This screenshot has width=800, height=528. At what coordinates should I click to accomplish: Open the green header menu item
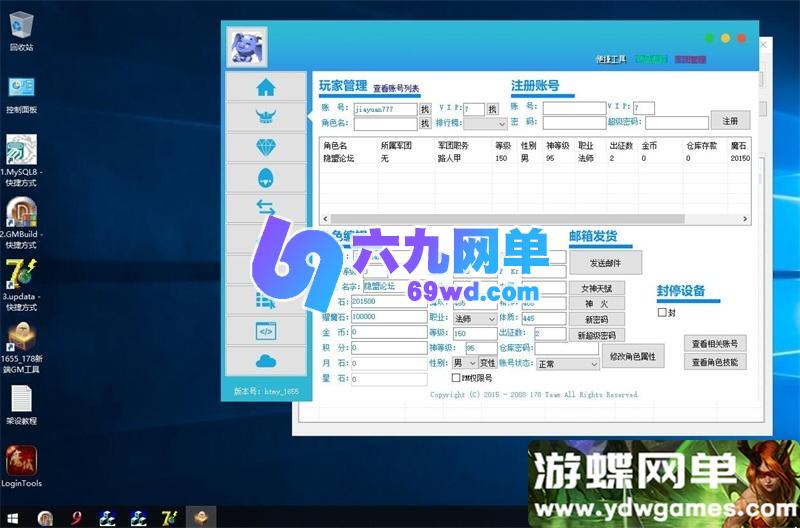pyautogui.click(x=651, y=60)
